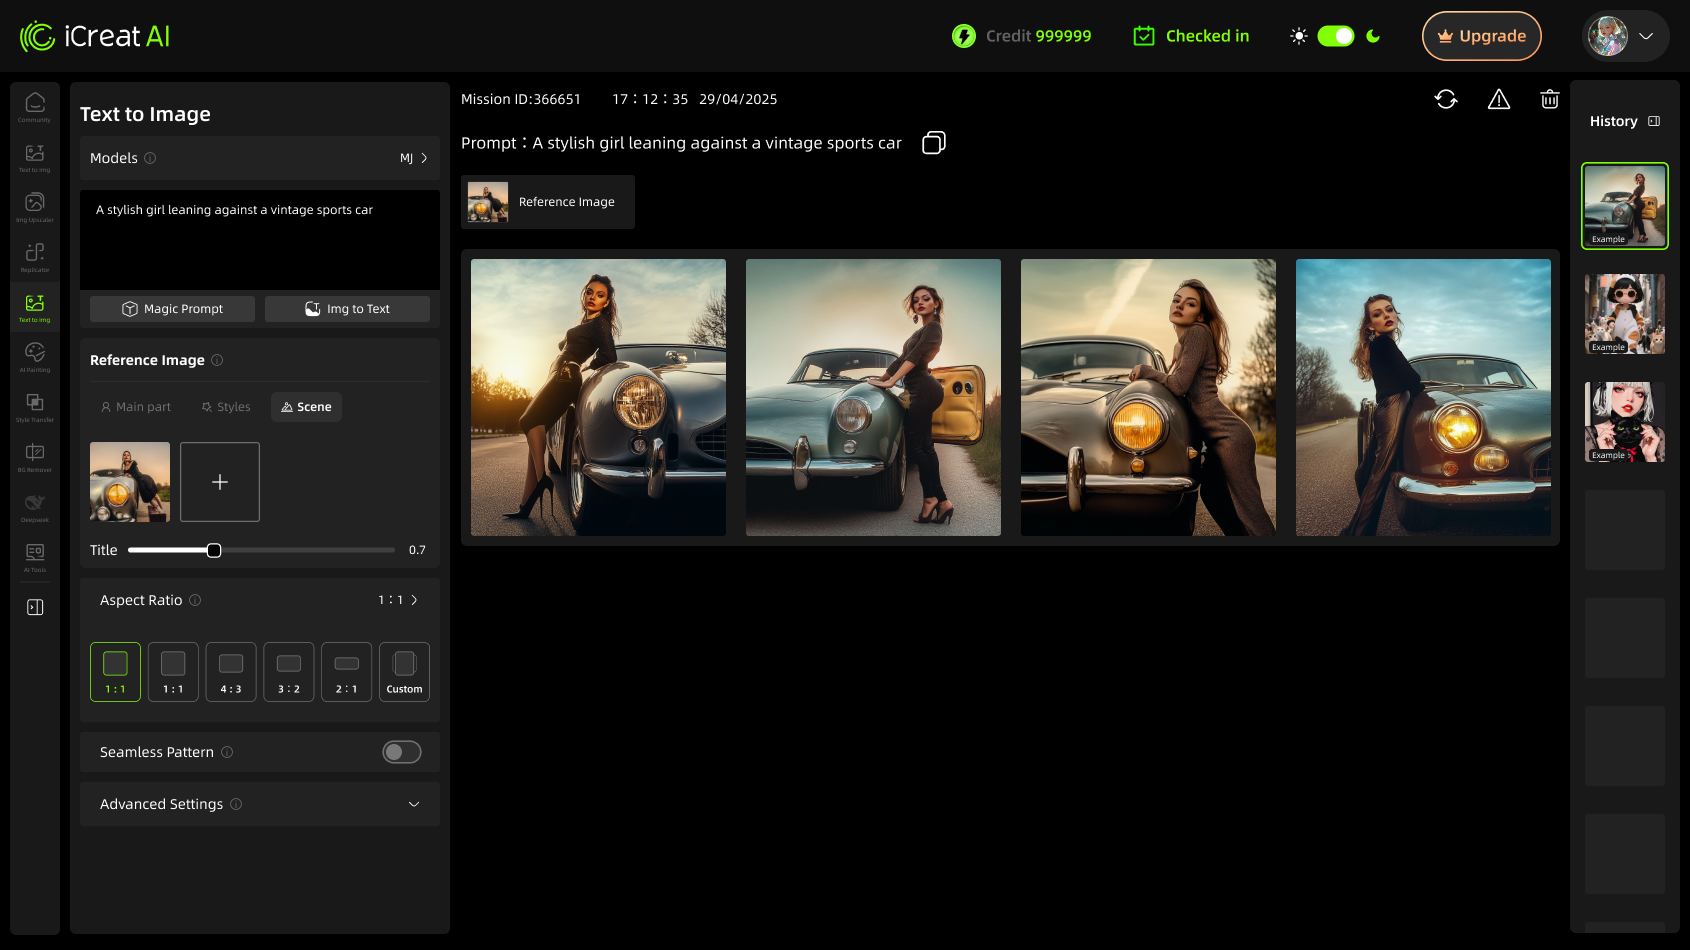Enable the Seamless Pattern toggle
This screenshot has width=1690, height=950.
click(402, 752)
